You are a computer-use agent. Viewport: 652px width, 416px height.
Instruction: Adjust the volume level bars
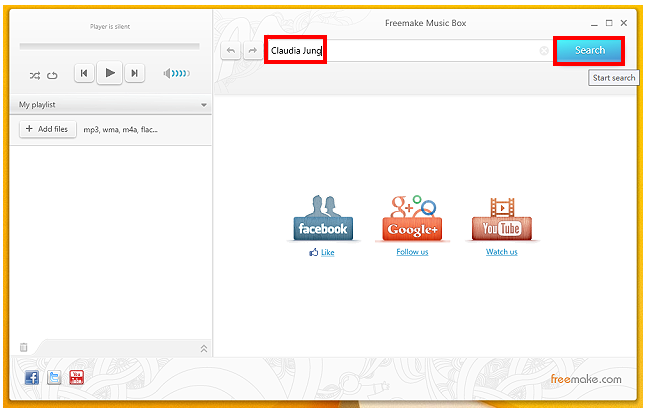pyautogui.click(x=181, y=74)
